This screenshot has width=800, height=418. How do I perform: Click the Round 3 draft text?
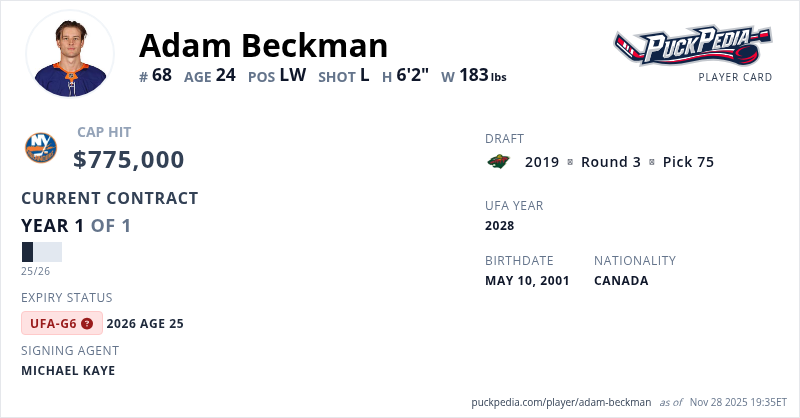pos(610,162)
